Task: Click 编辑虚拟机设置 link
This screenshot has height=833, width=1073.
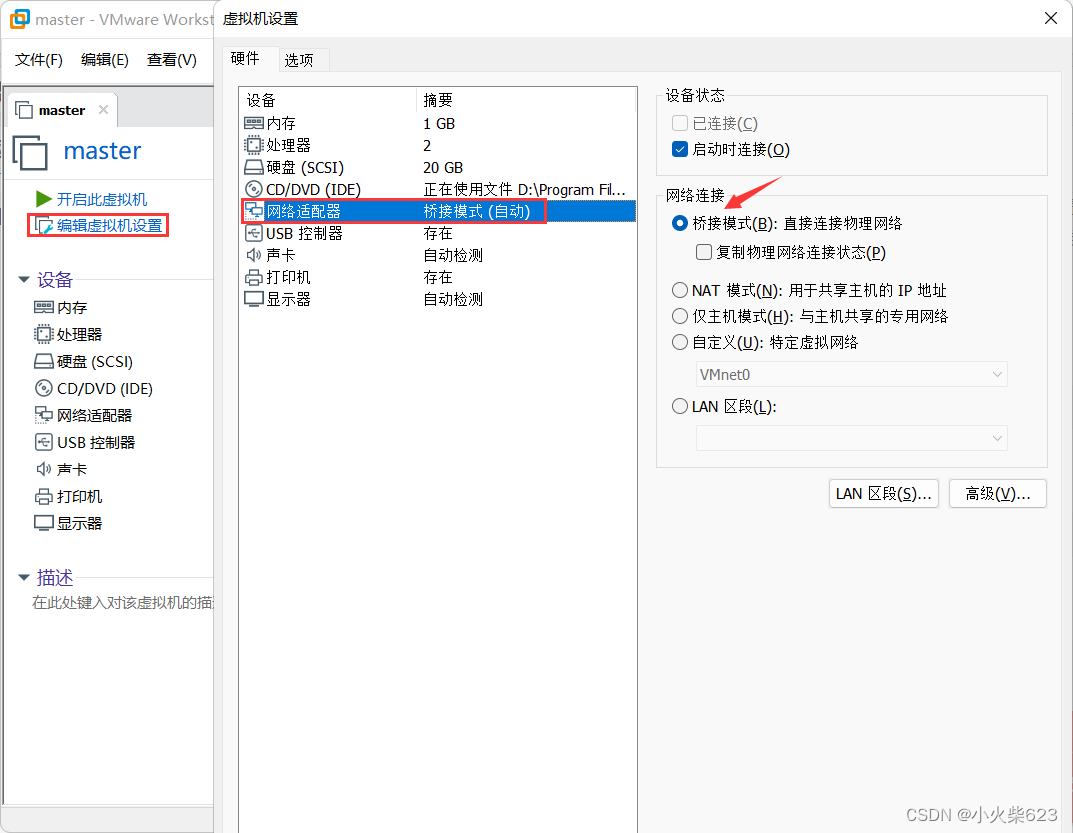Action: [109, 225]
